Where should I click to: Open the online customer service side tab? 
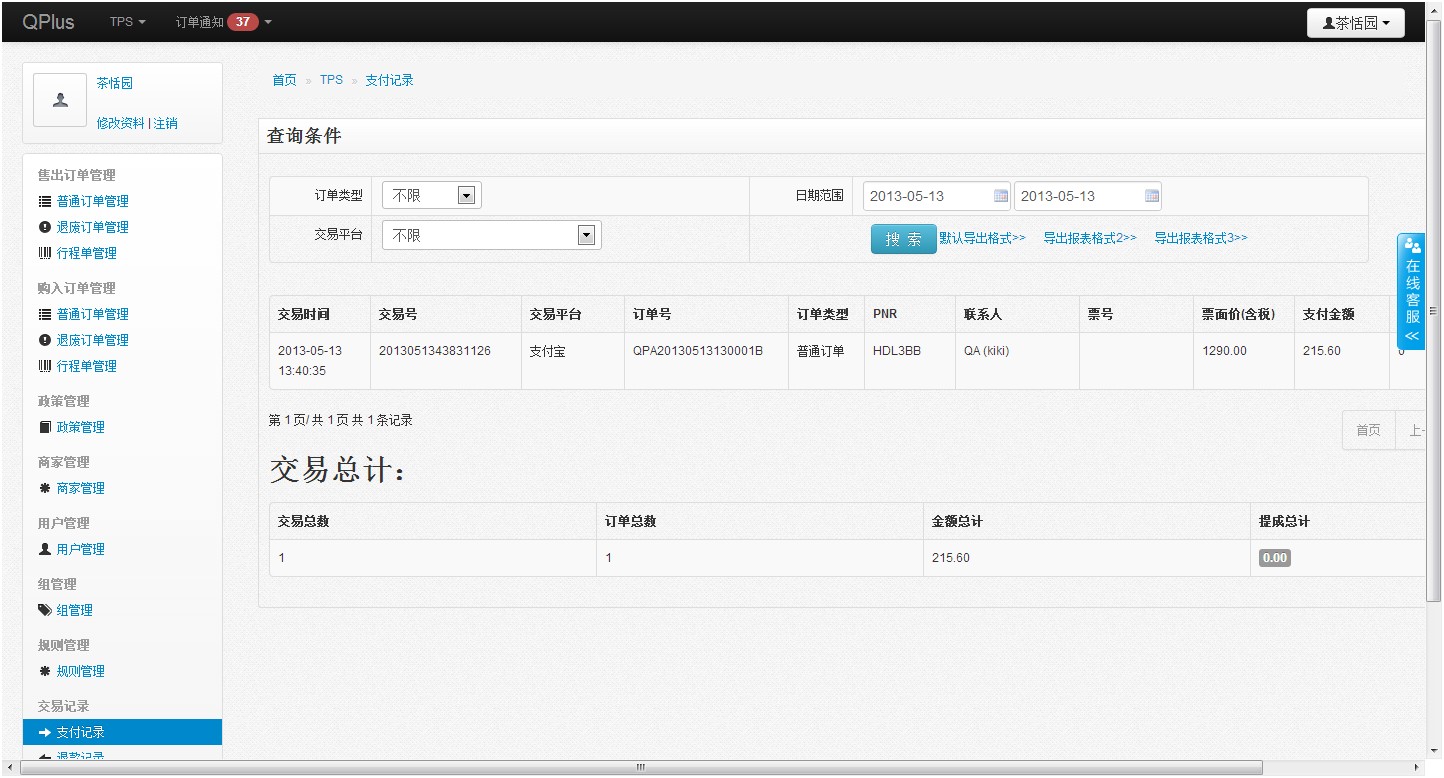pos(1411,292)
